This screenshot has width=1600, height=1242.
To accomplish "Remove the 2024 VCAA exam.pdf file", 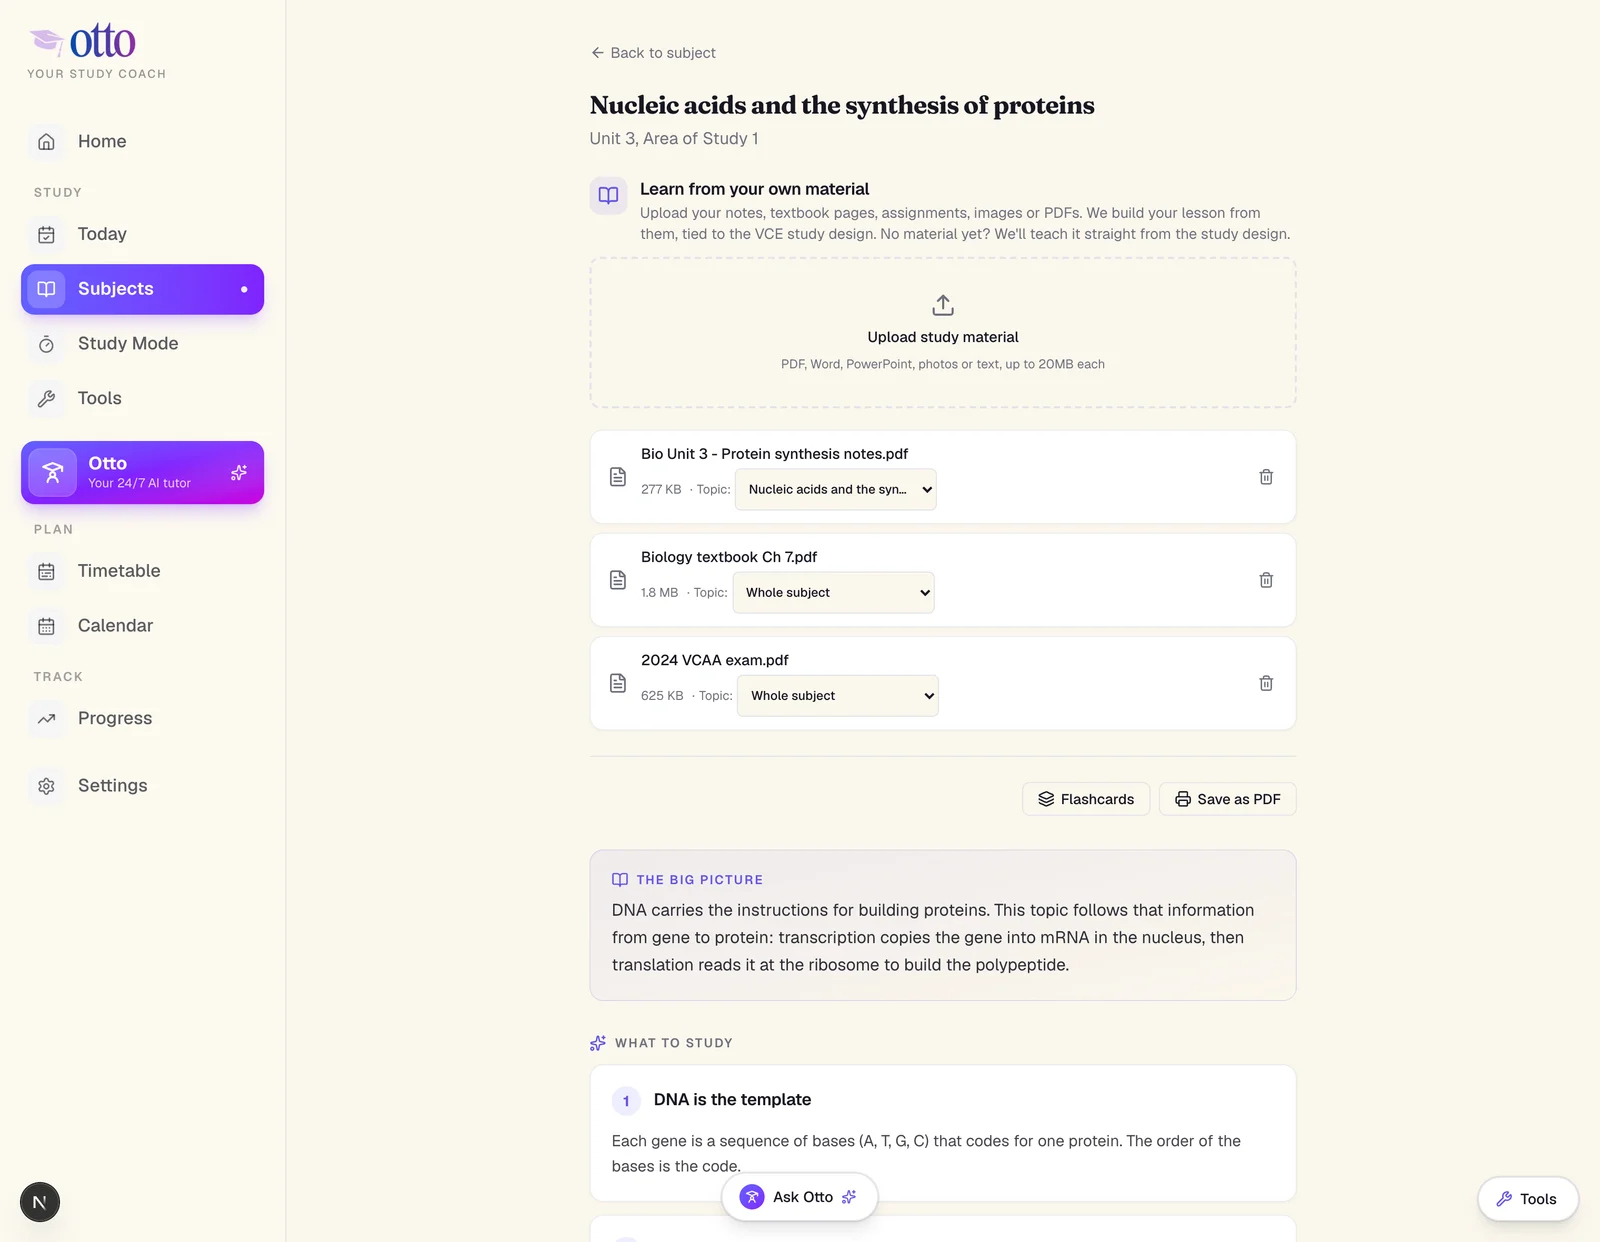I will [1266, 683].
